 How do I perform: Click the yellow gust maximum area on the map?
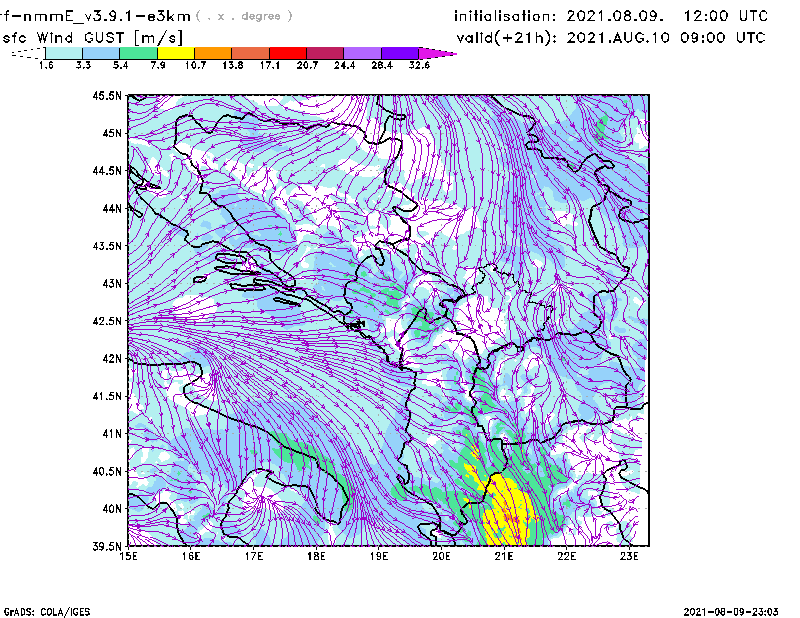click(x=508, y=510)
